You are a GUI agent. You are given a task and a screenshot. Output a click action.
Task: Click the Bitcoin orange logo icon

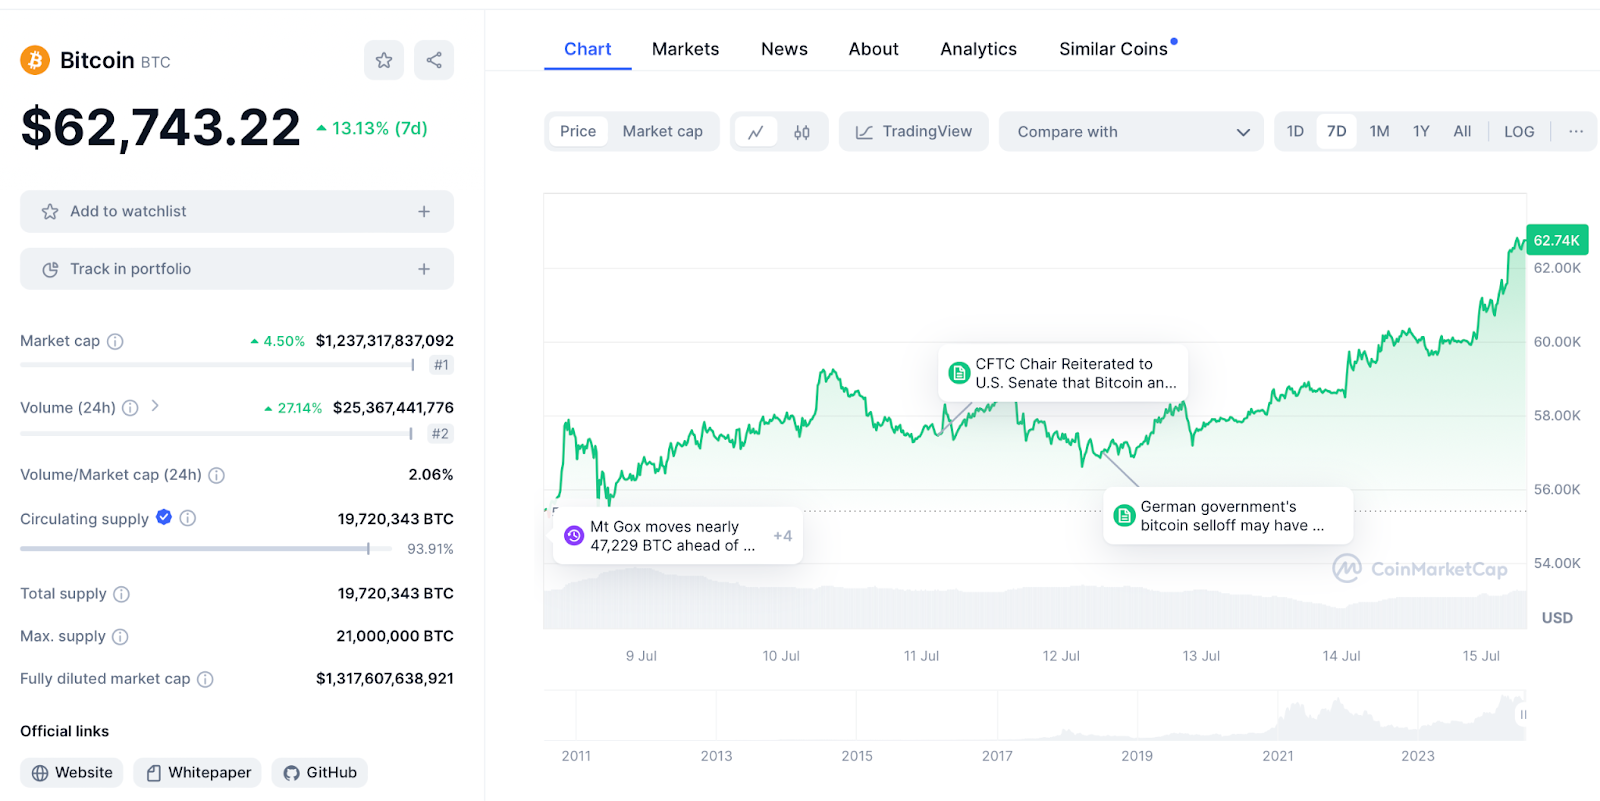[35, 60]
